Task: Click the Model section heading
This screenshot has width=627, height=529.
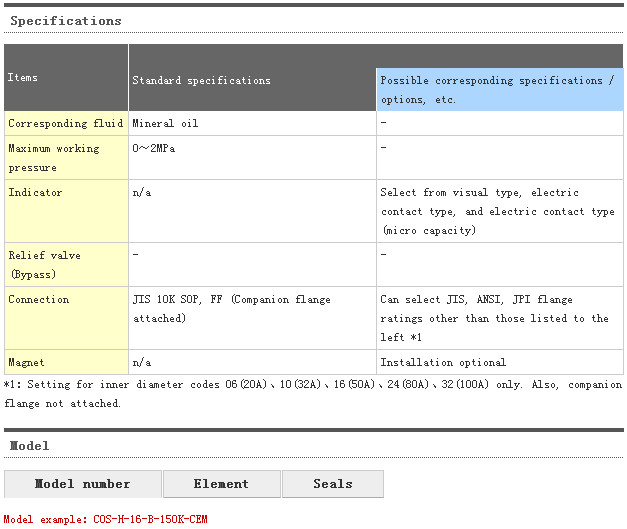Action: 29,445
